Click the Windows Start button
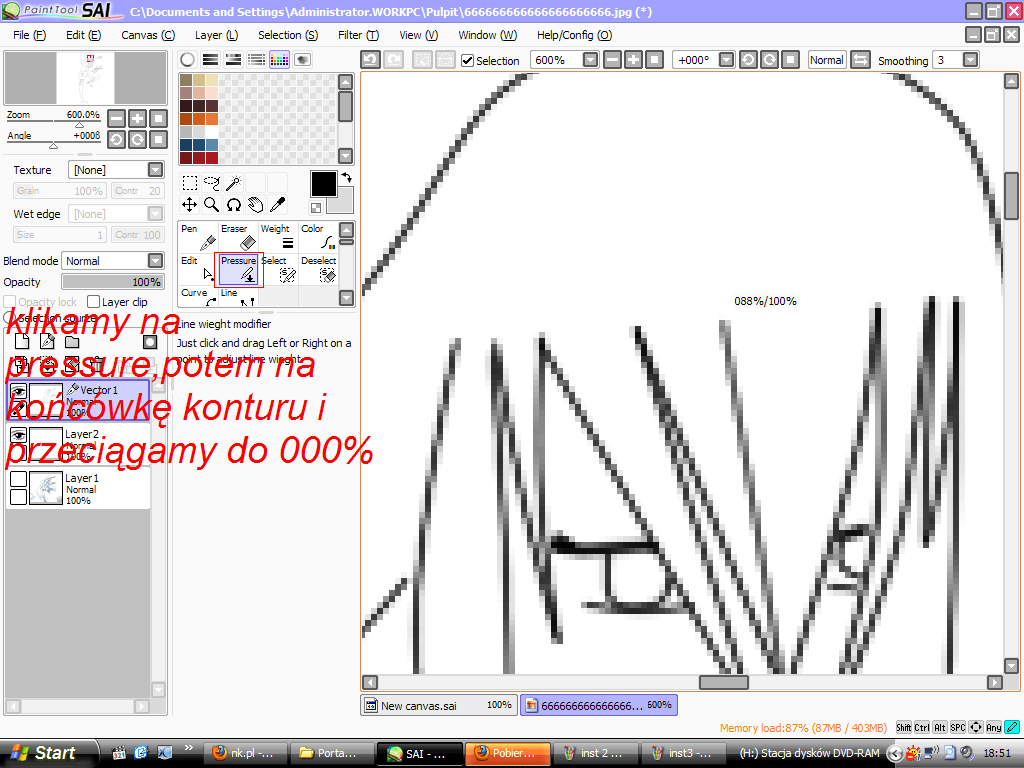The width and height of the screenshot is (1024, 768). [x=48, y=753]
